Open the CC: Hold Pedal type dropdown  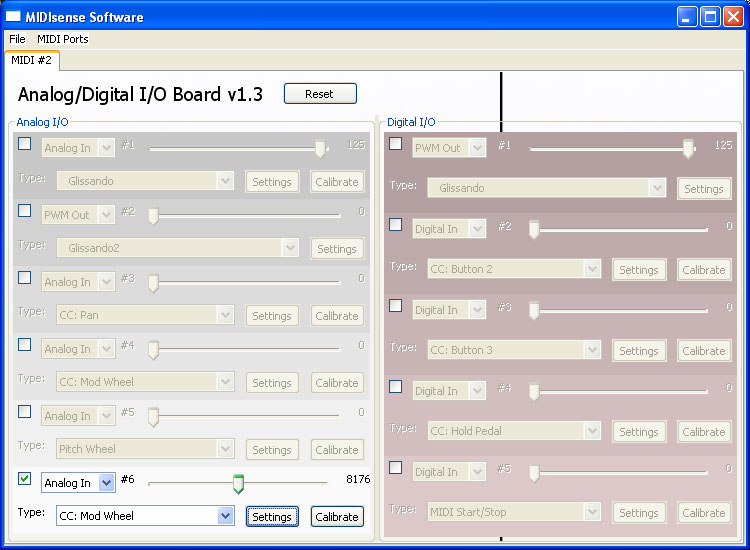coord(514,431)
